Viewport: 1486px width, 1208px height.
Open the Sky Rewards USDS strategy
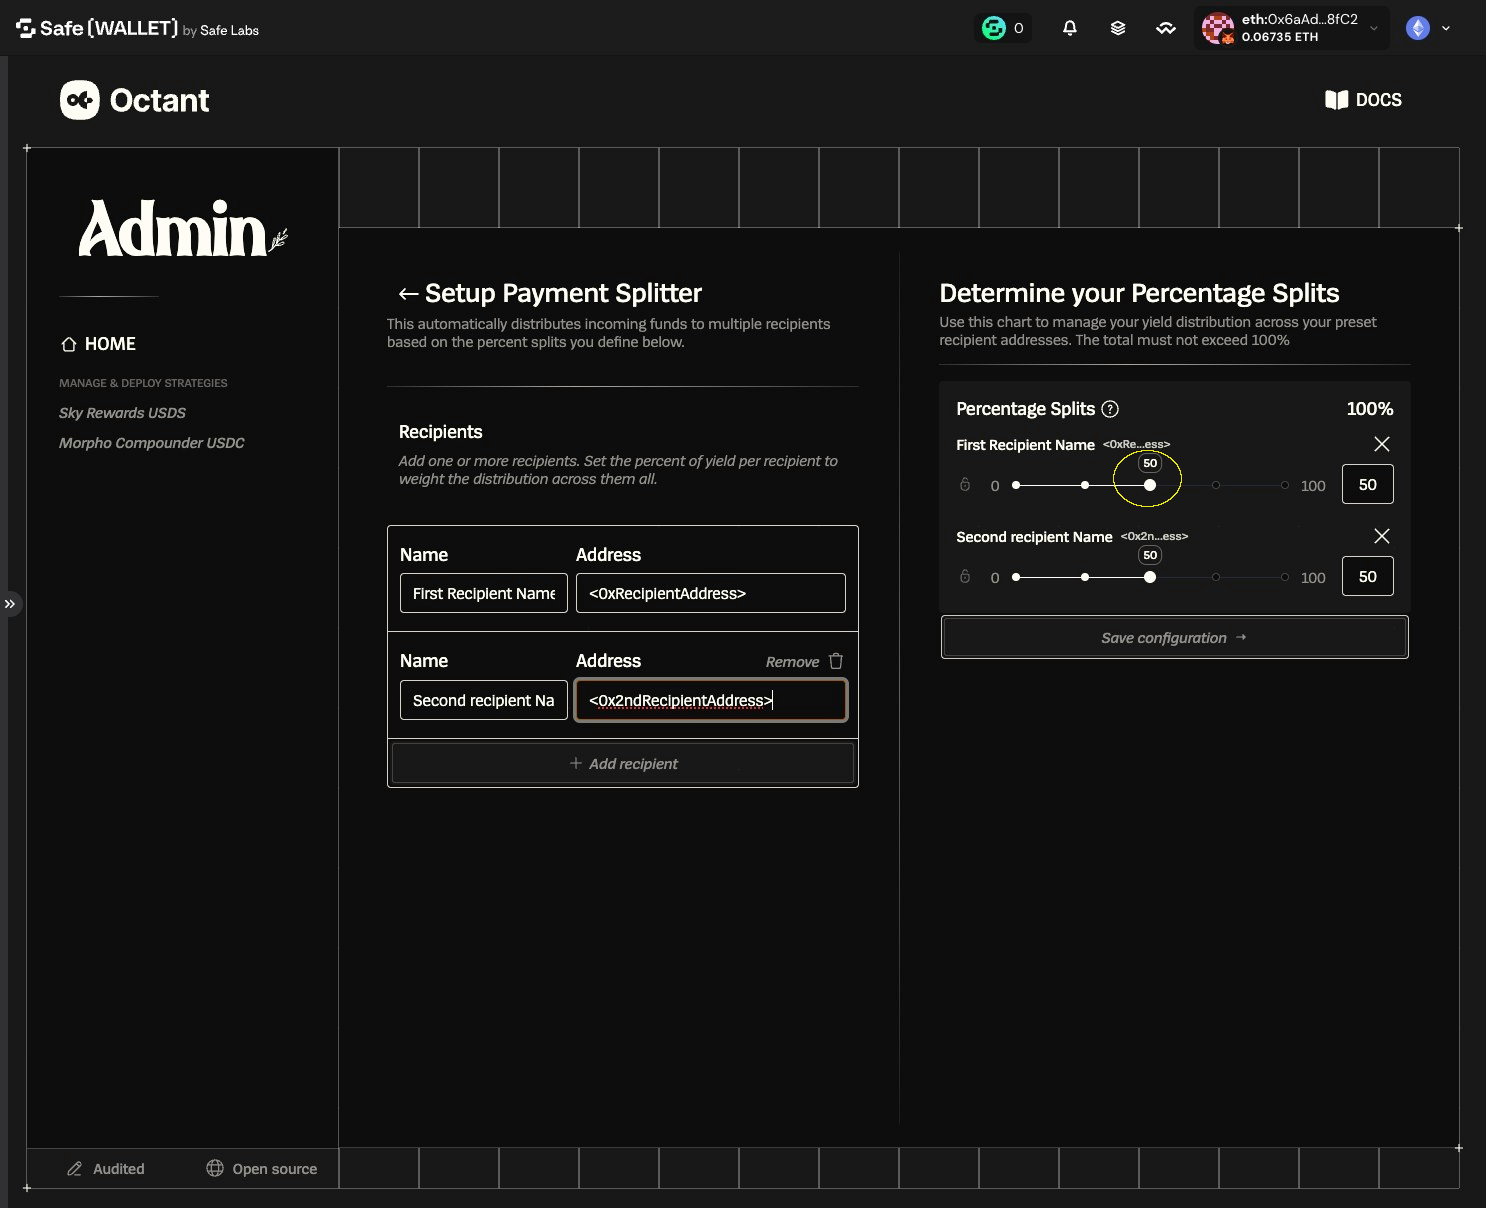click(122, 413)
